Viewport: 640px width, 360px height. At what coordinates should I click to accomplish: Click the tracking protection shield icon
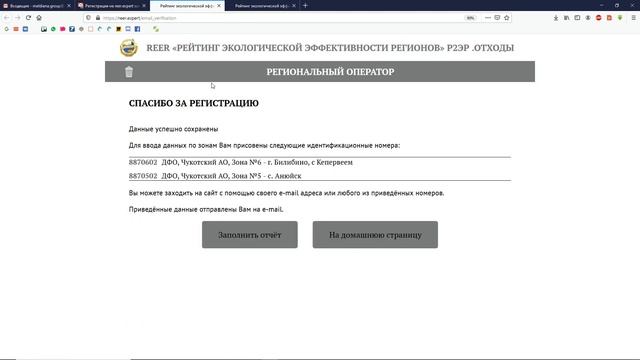pyautogui.click(x=89, y=18)
